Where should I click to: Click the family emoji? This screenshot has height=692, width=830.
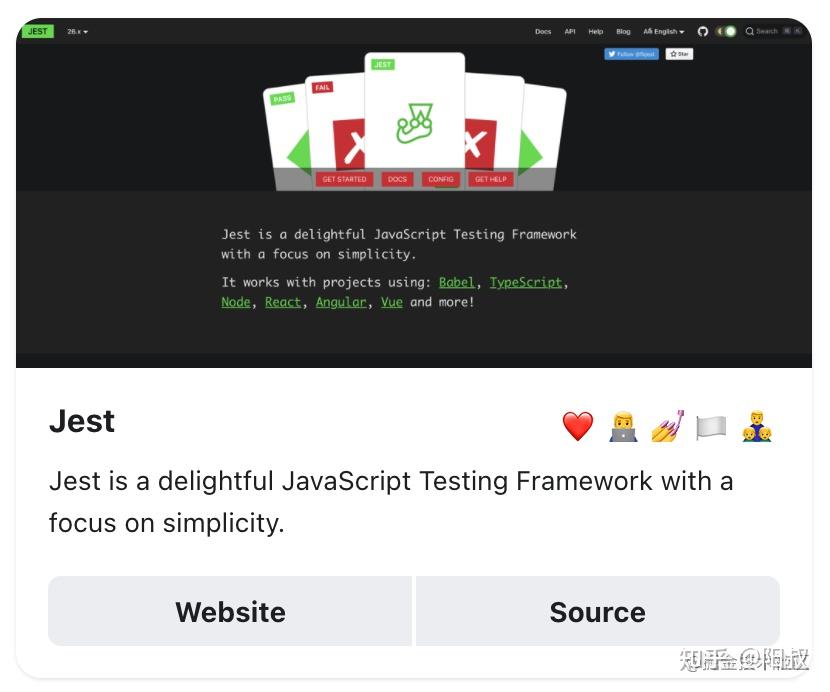756,426
